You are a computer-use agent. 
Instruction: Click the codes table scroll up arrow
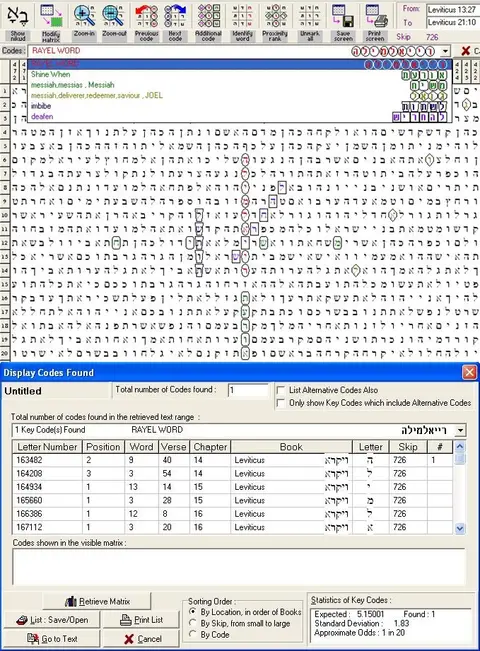pos(460,447)
